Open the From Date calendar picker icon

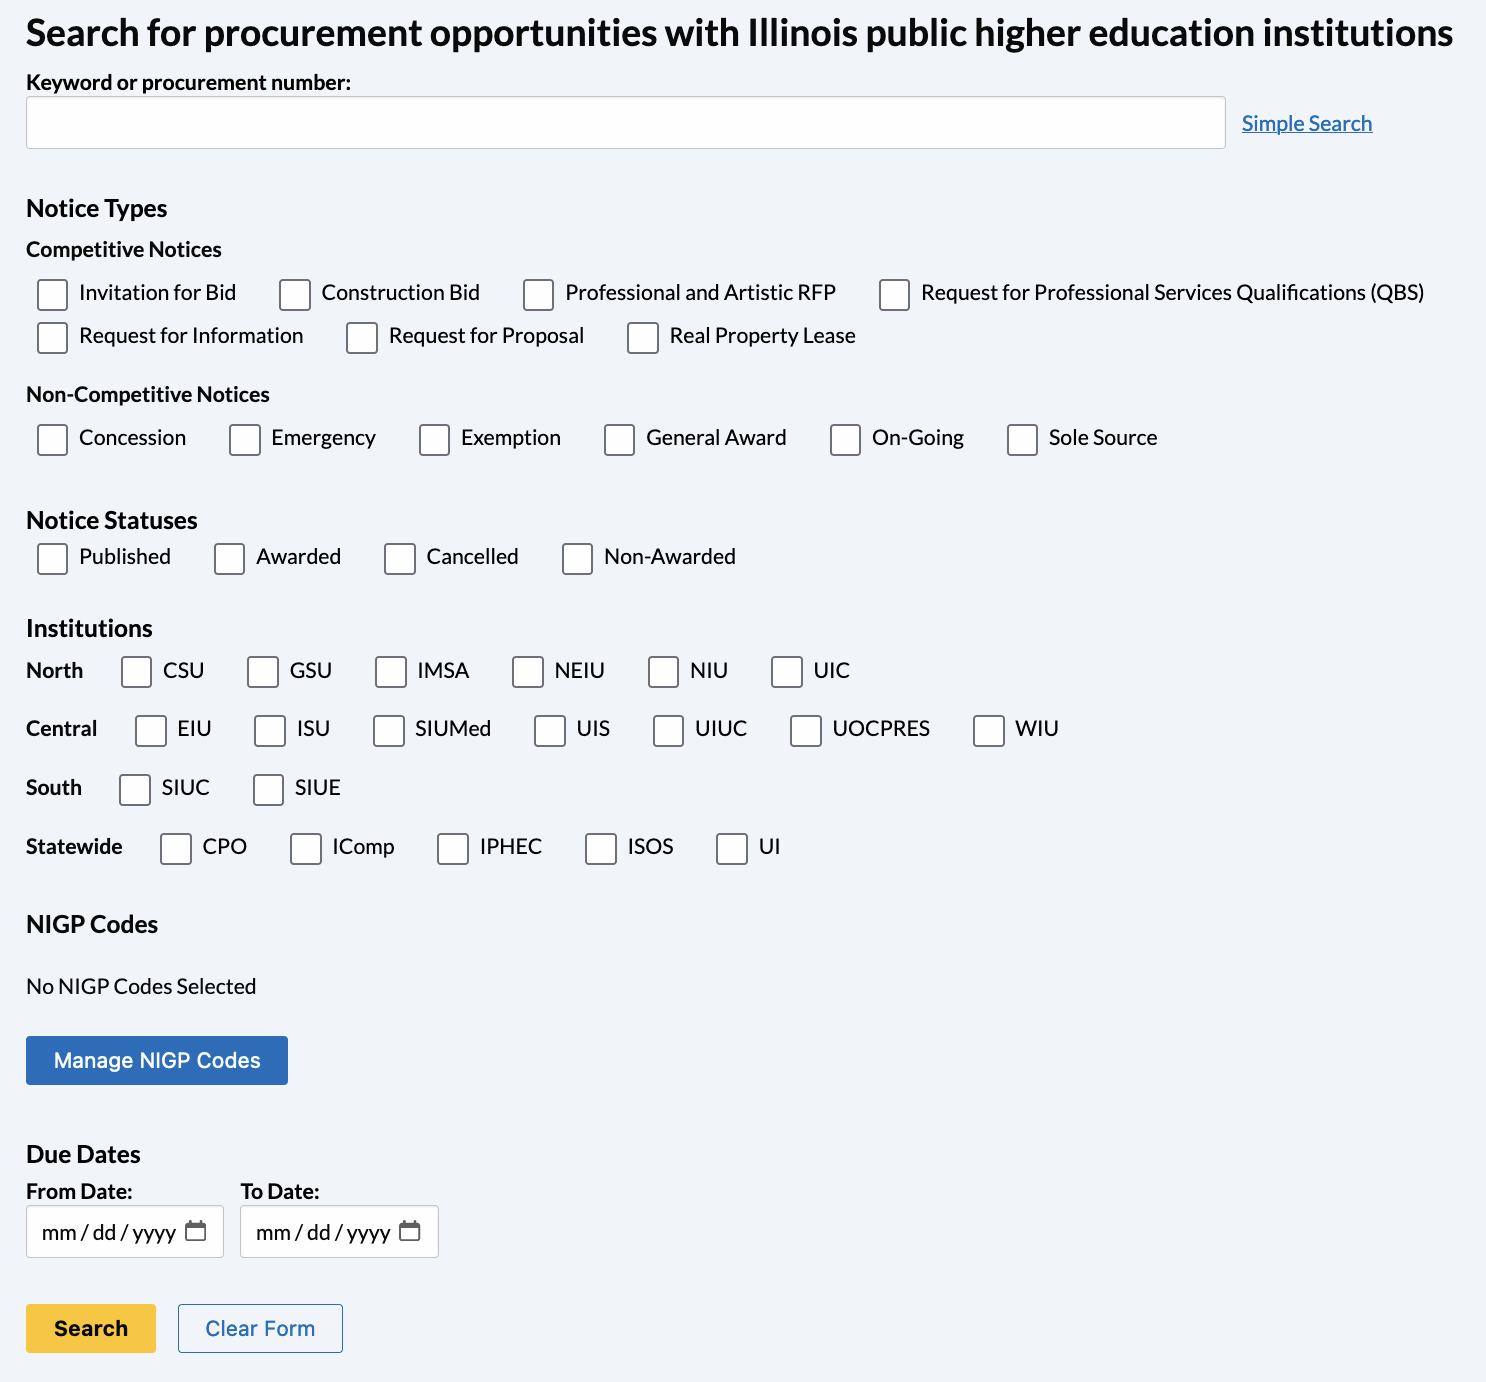point(196,1231)
